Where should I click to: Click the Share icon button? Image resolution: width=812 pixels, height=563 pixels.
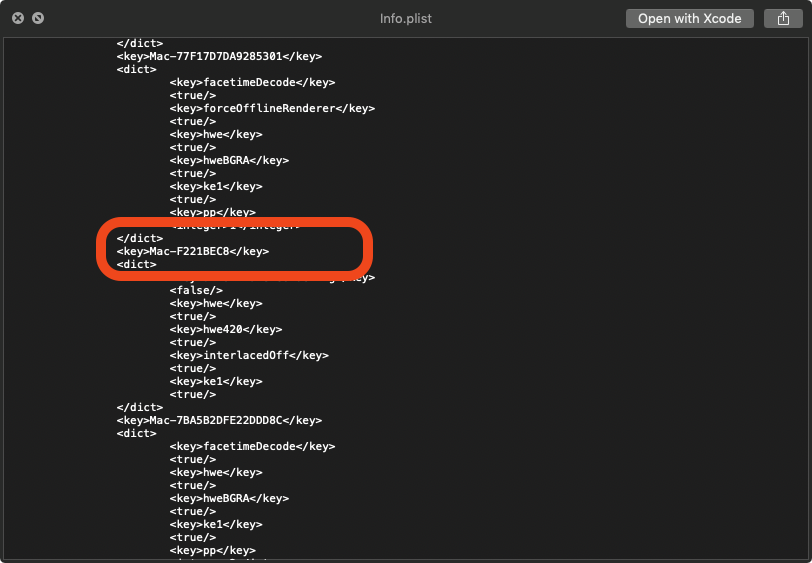tap(781, 18)
